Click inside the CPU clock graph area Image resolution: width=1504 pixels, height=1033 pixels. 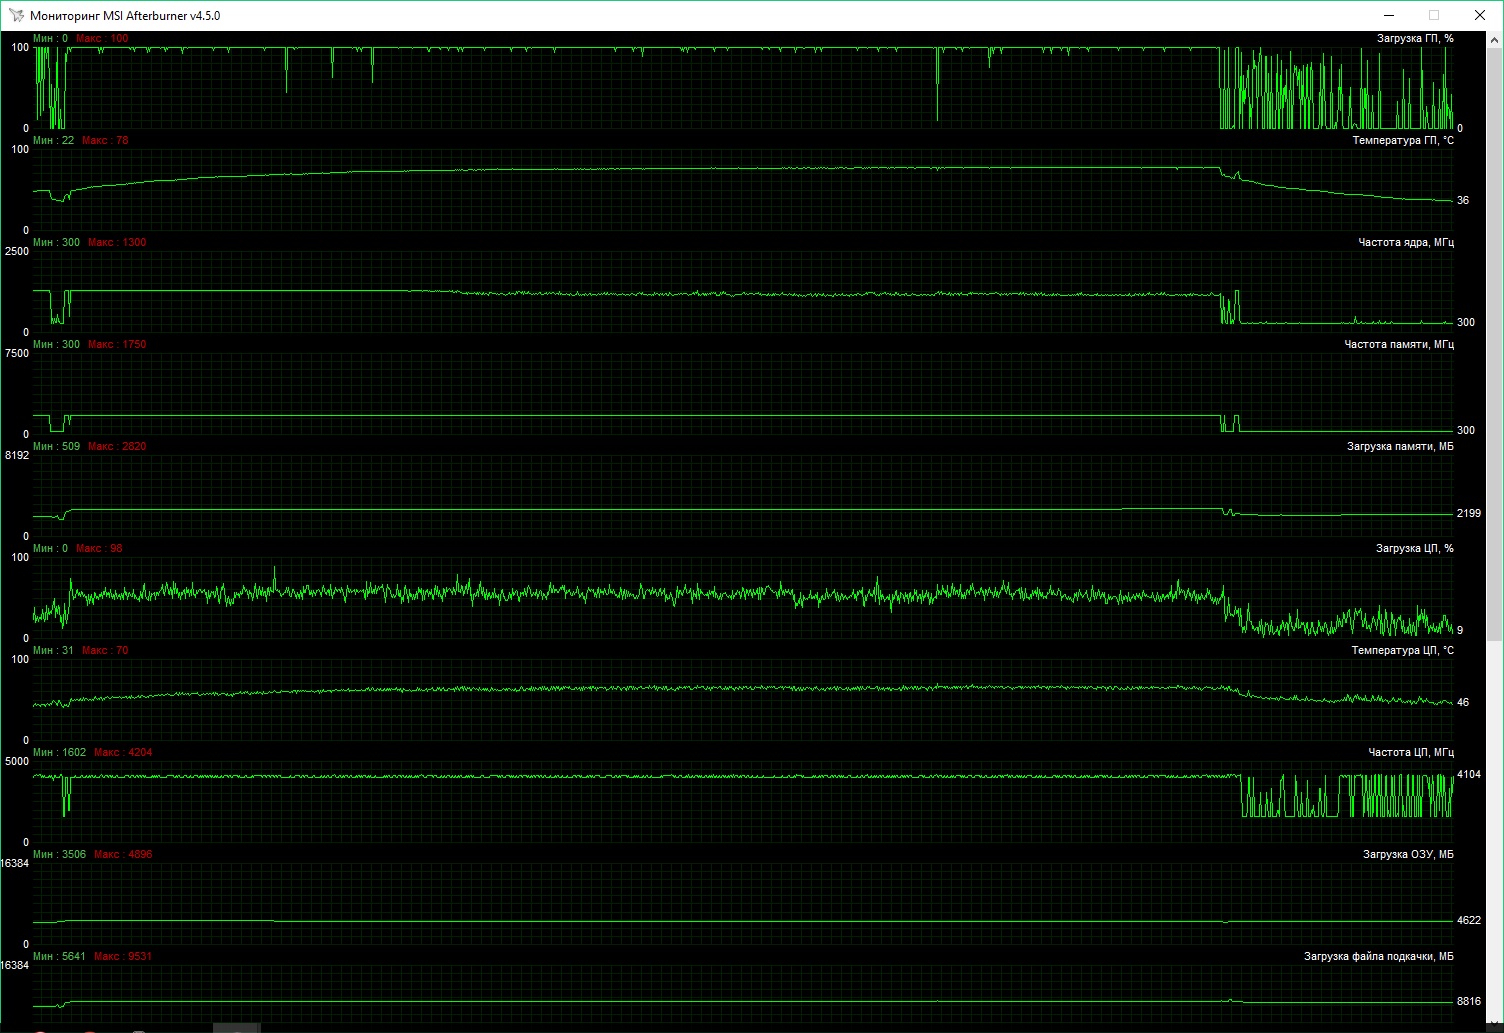pos(742,801)
